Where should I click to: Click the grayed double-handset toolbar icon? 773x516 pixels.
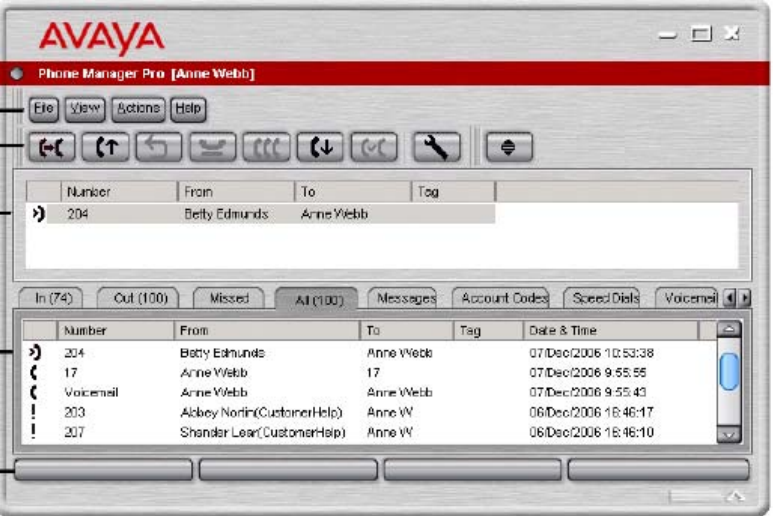374,147
